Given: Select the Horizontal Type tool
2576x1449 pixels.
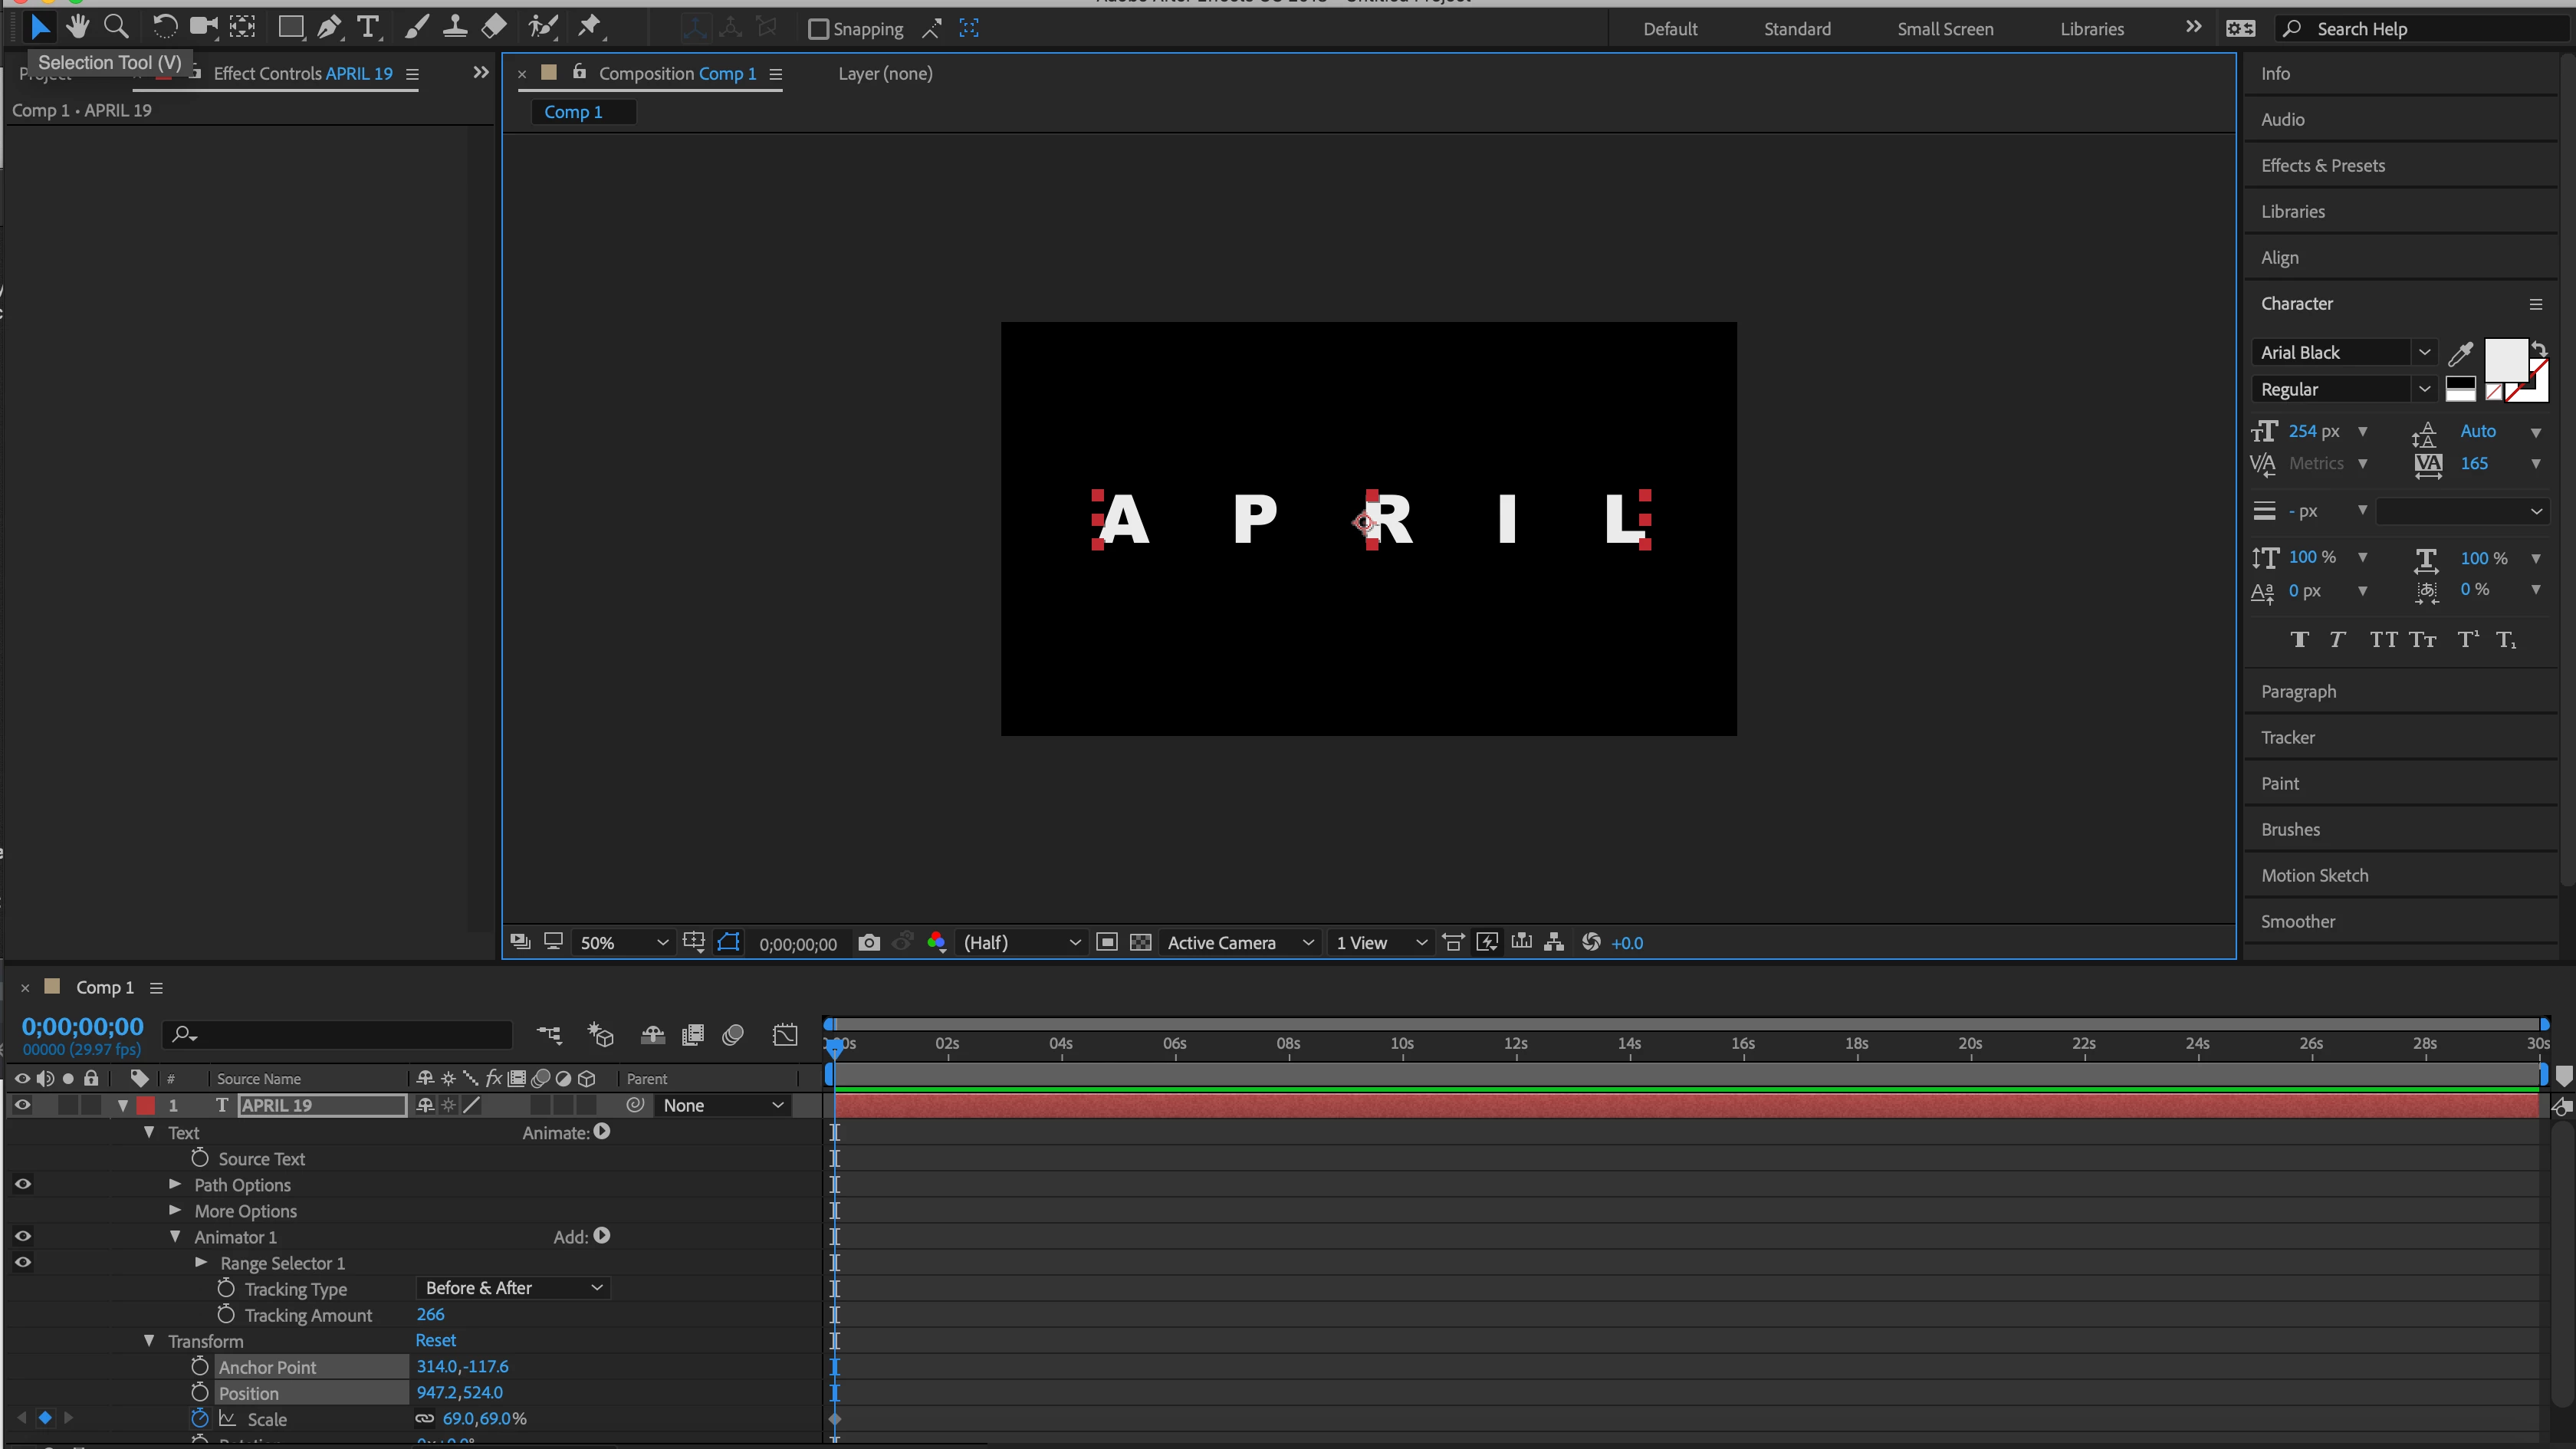Looking at the screenshot, I should pos(368,27).
